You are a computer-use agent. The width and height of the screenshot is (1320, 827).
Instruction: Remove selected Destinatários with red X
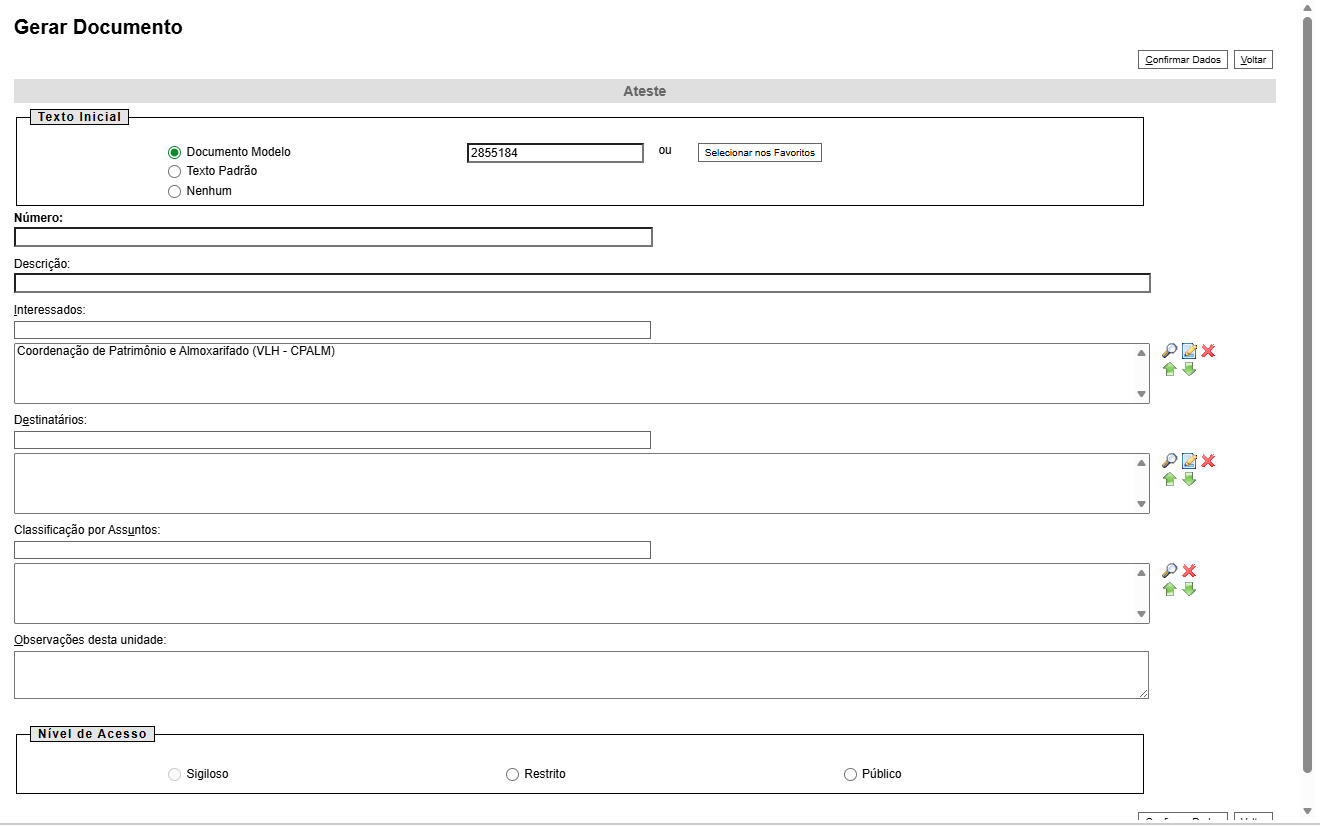coord(1208,461)
